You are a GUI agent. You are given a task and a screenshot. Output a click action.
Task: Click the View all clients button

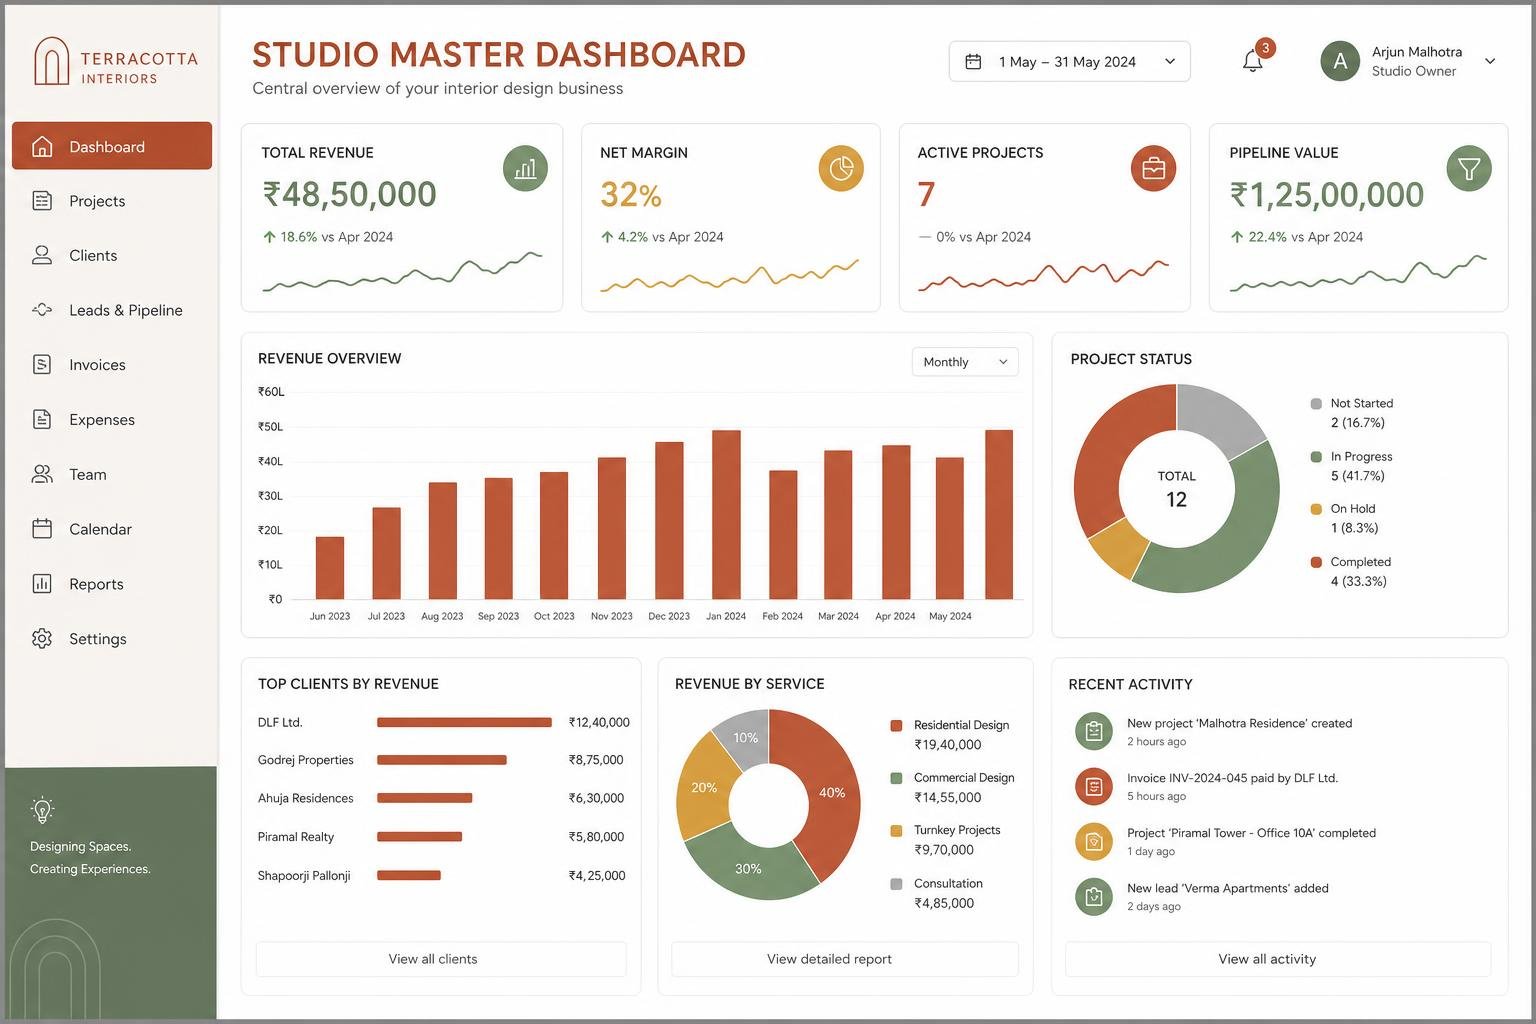441,959
